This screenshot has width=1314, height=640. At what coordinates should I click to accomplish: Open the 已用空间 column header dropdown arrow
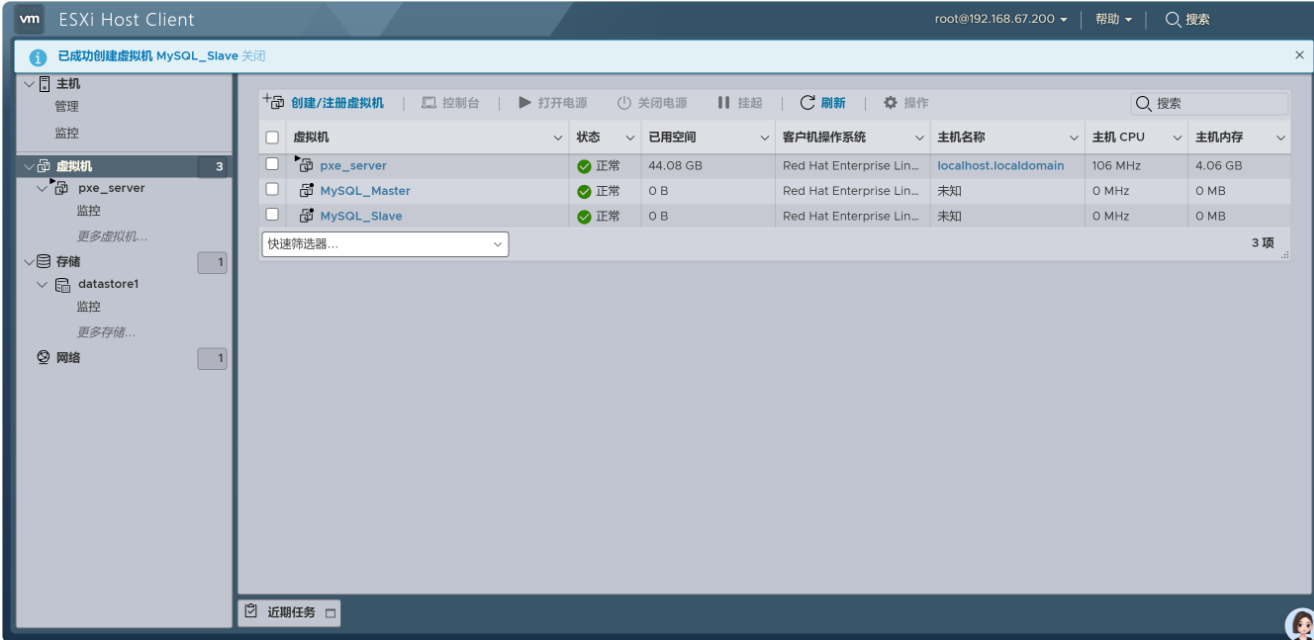pyautogui.click(x=765, y=138)
